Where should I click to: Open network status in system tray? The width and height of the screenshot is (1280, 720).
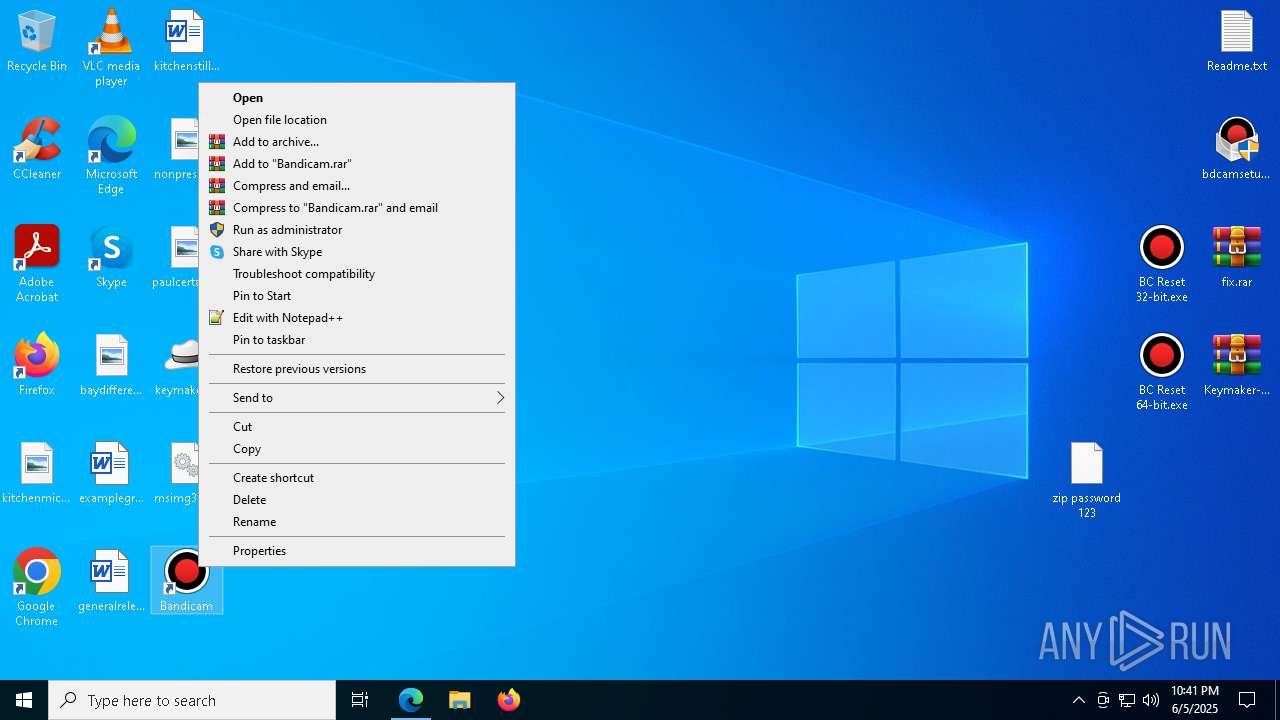(x=1127, y=700)
